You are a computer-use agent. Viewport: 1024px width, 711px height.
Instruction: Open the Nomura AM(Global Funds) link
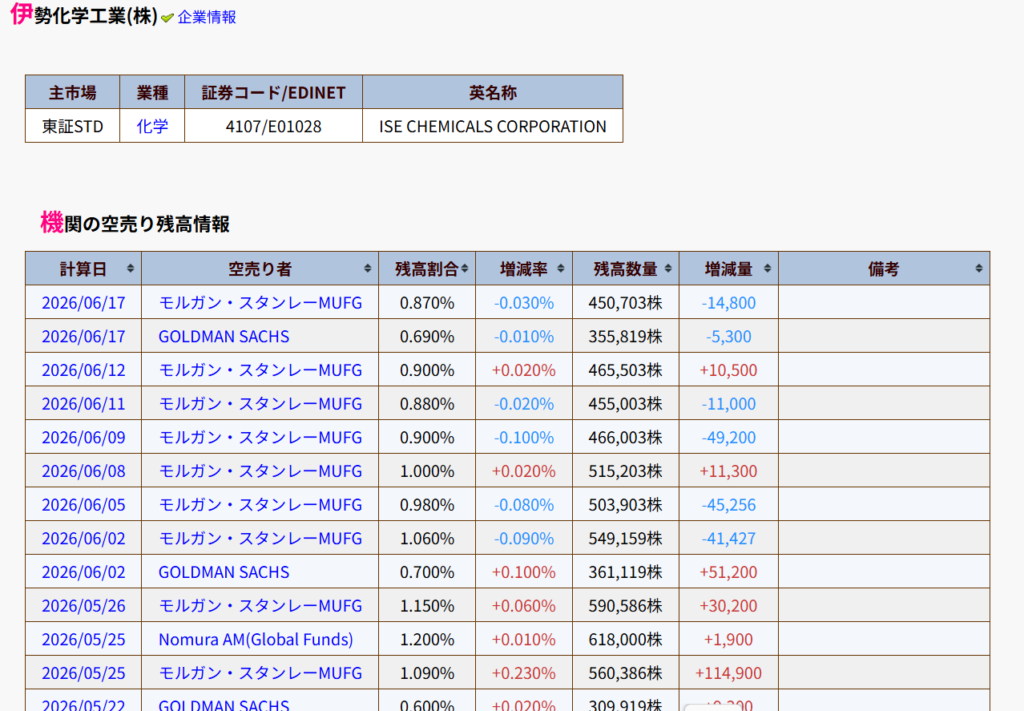[x=256, y=639]
